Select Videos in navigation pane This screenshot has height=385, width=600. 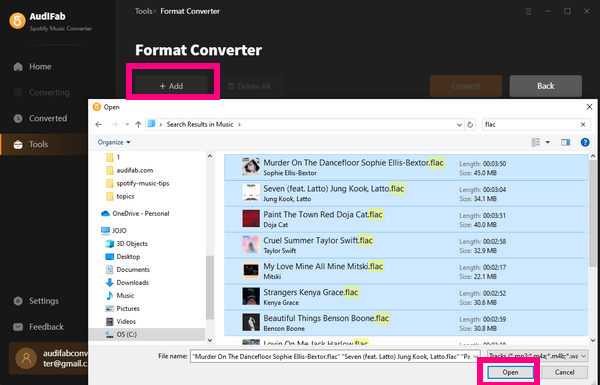[x=121, y=322]
